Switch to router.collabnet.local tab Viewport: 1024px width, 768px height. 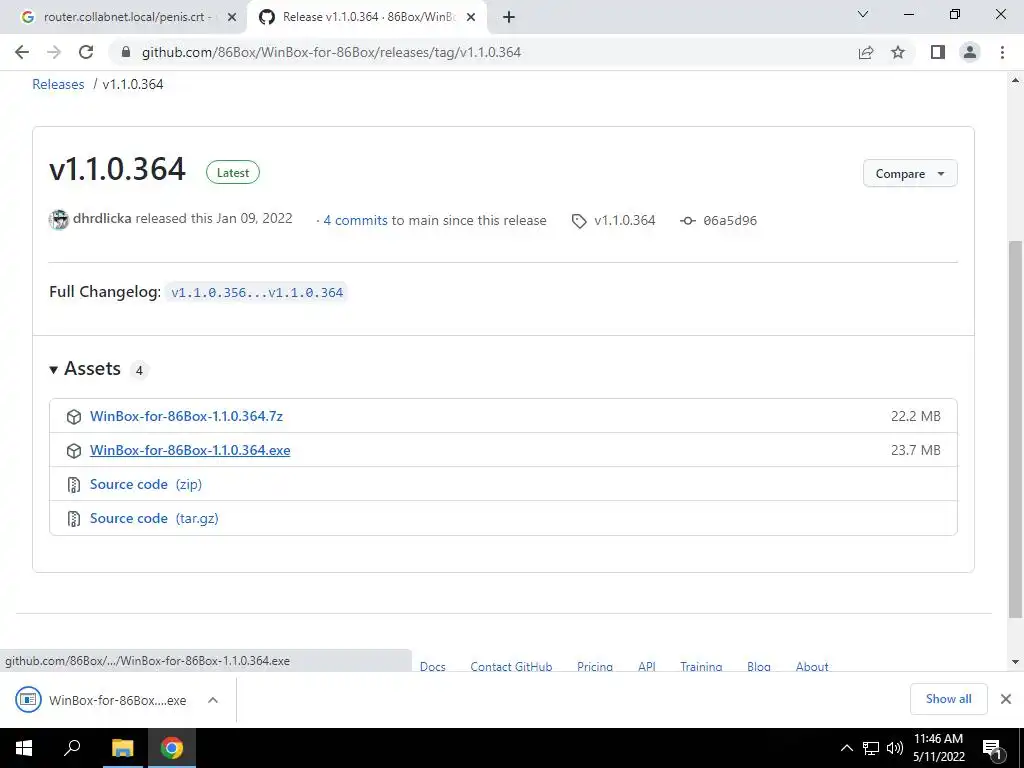coord(124,18)
